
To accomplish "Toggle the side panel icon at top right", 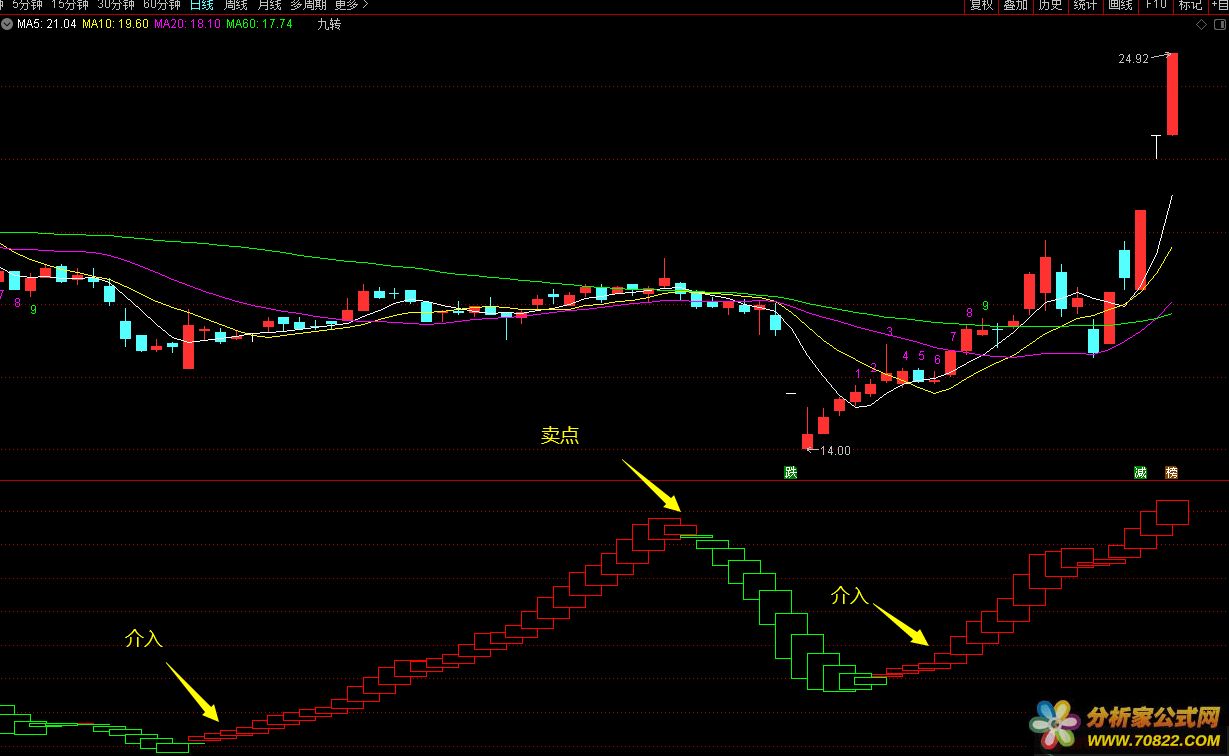I will [1217, 24].
